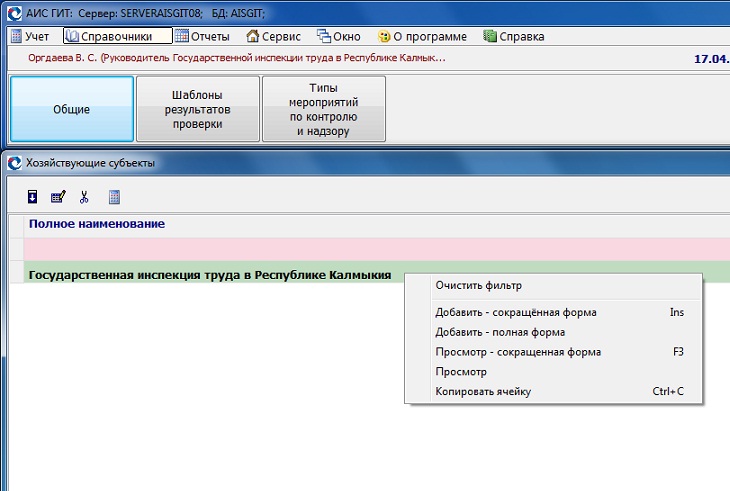Open the Отчеты menu
This screenshot has width=730, height=491.
[x=202, y=36]
